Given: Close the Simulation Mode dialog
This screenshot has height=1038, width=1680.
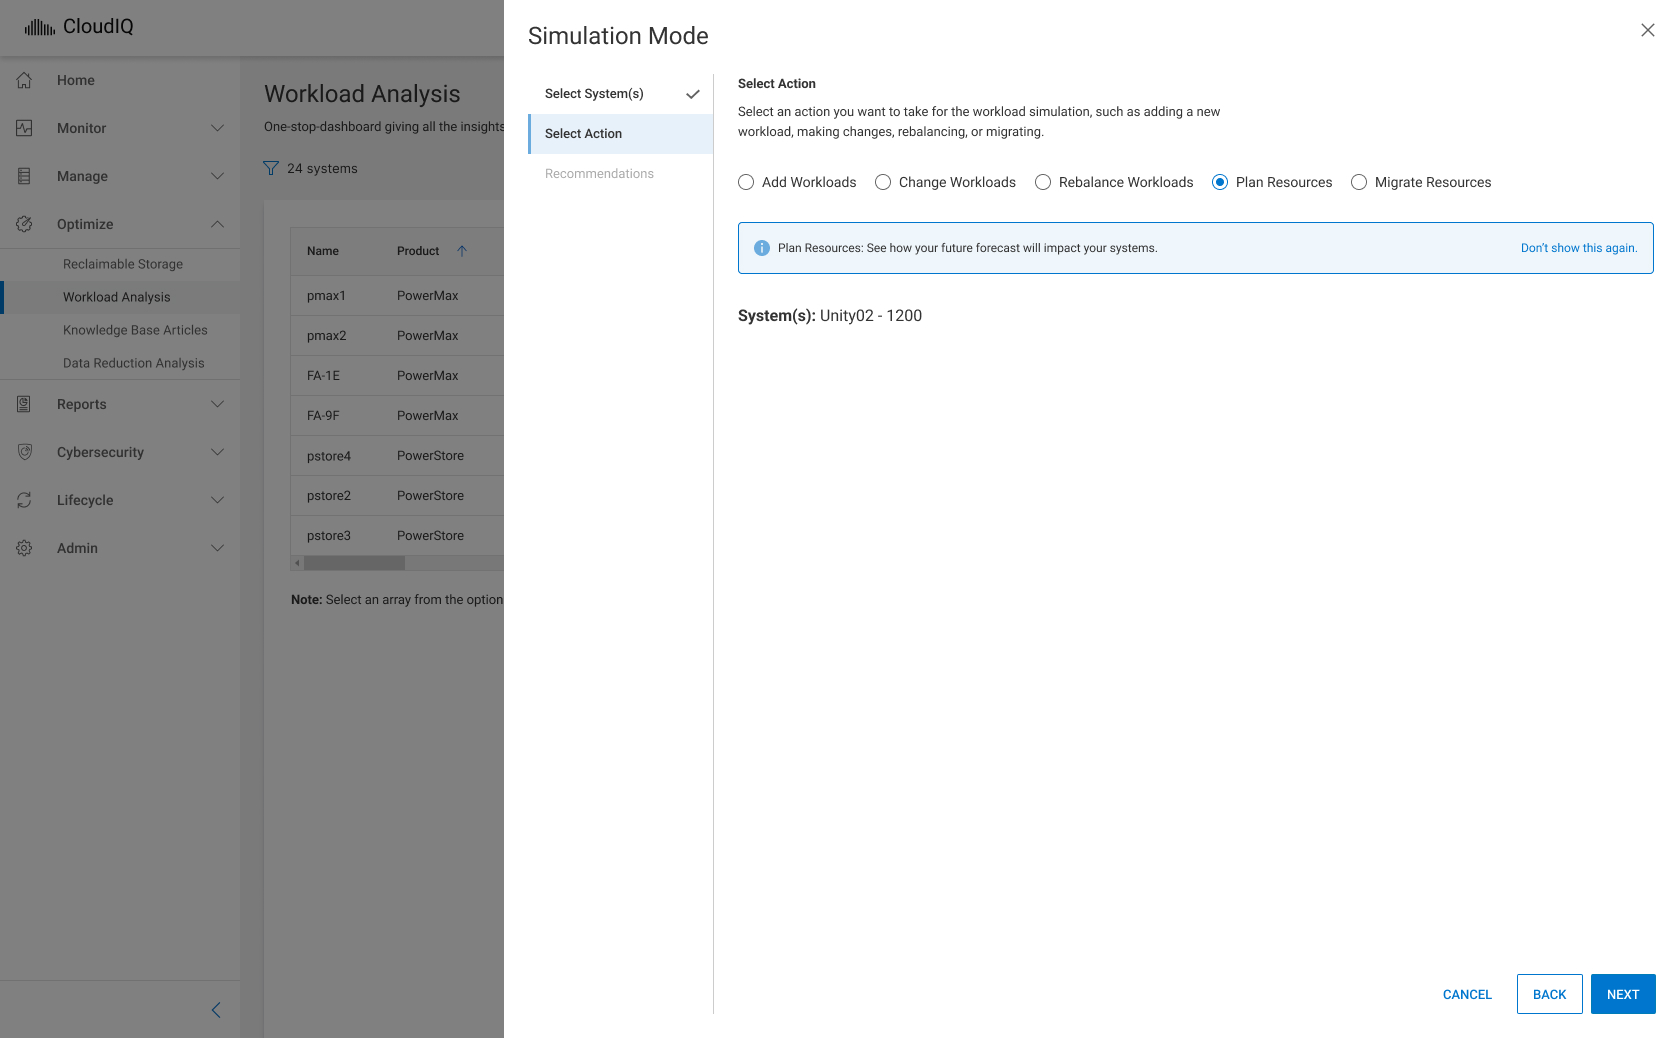Looking at the screenshot, I should click(1648, 30).
